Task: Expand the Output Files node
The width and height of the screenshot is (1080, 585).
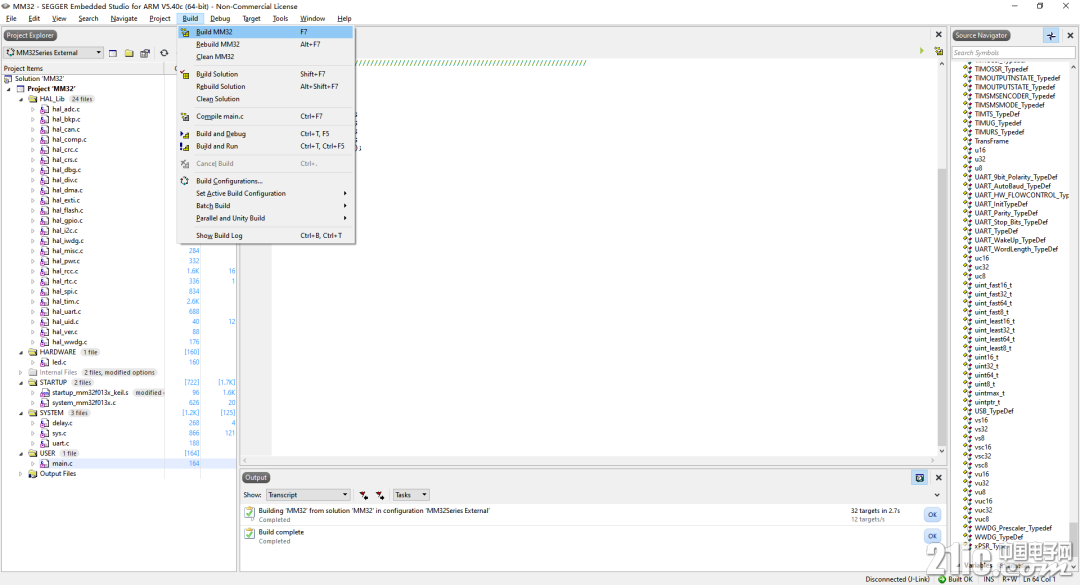Action: pyautogui.click(x=21, y=474)
